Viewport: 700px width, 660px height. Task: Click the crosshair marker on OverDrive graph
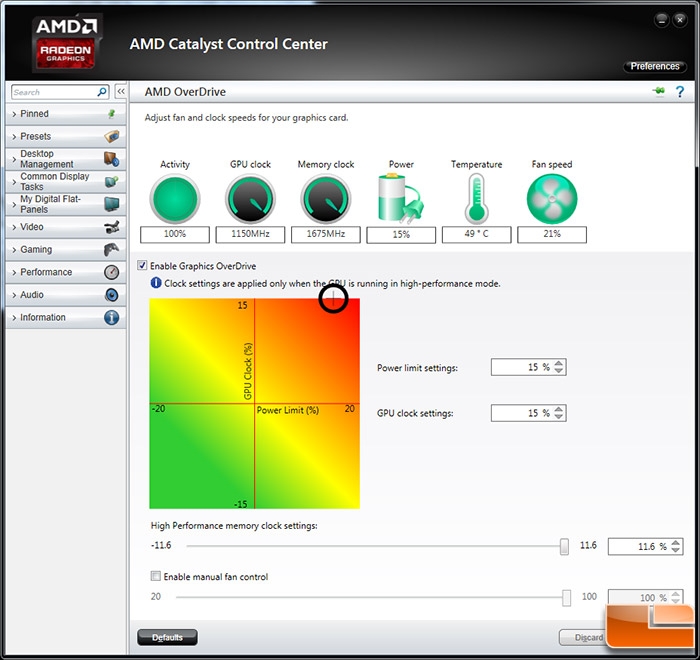click(333, 299)
